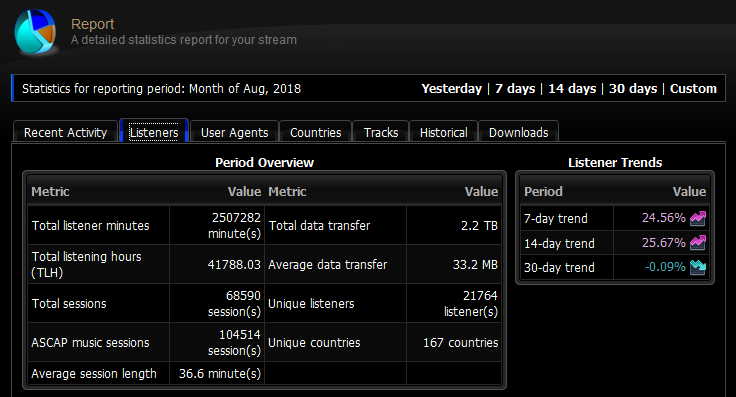
Task: Go to the Tracks tab
Action: point(381,132)
